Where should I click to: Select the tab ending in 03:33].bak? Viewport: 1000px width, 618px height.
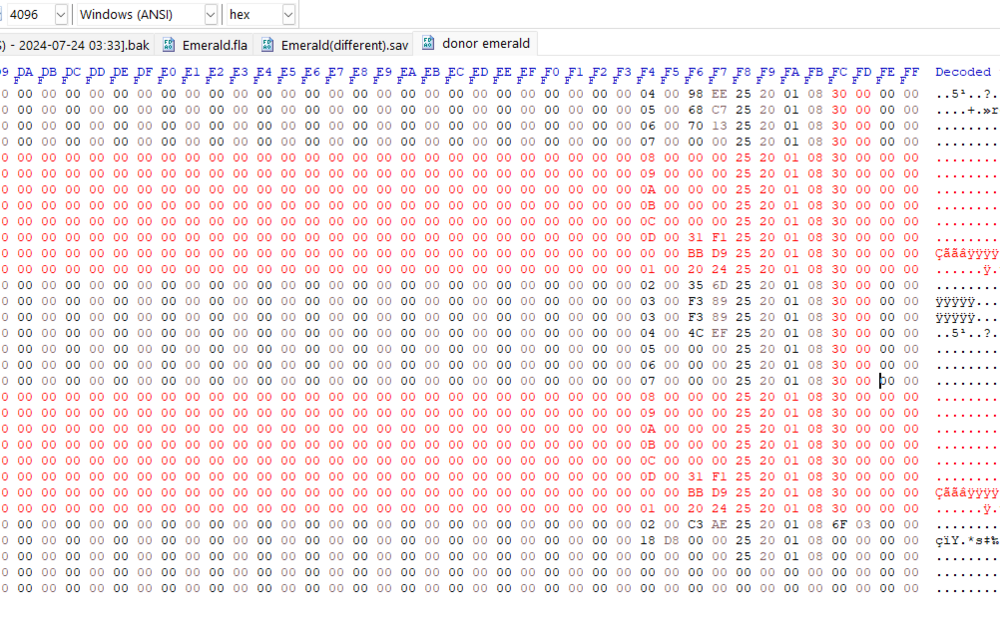pos(75,45)
